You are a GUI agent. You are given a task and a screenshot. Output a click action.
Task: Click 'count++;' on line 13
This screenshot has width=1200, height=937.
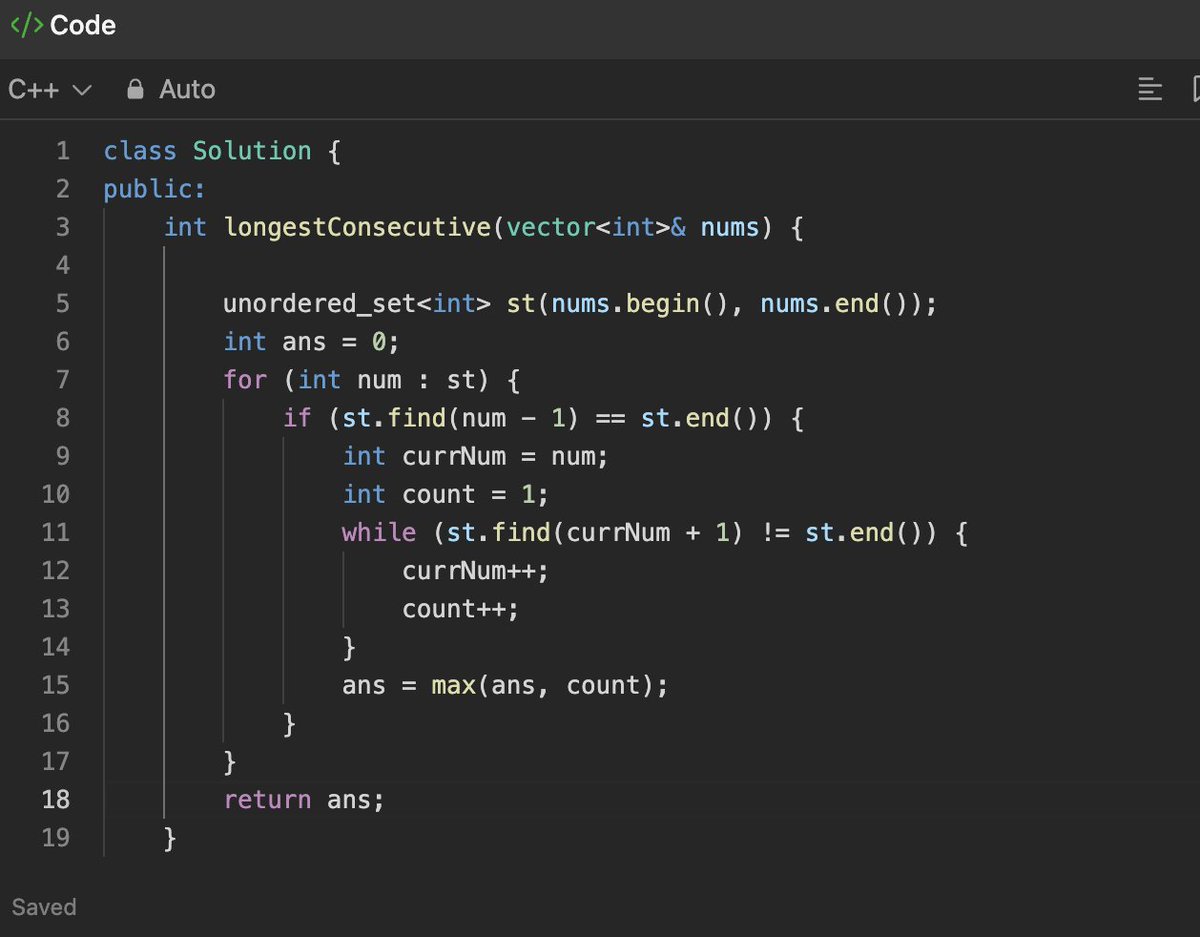pyautogui.click(x=461, y=608)
